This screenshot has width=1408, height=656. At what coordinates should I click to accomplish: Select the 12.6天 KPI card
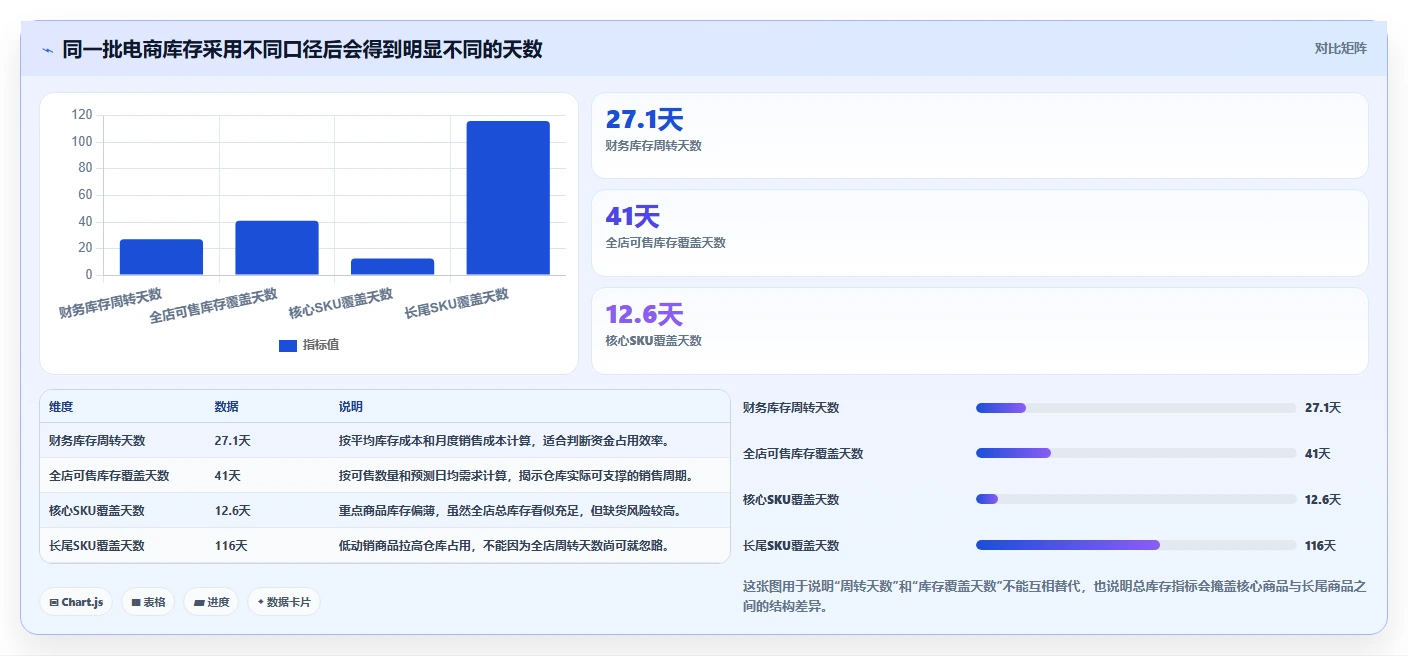click(x=979, y=331)
